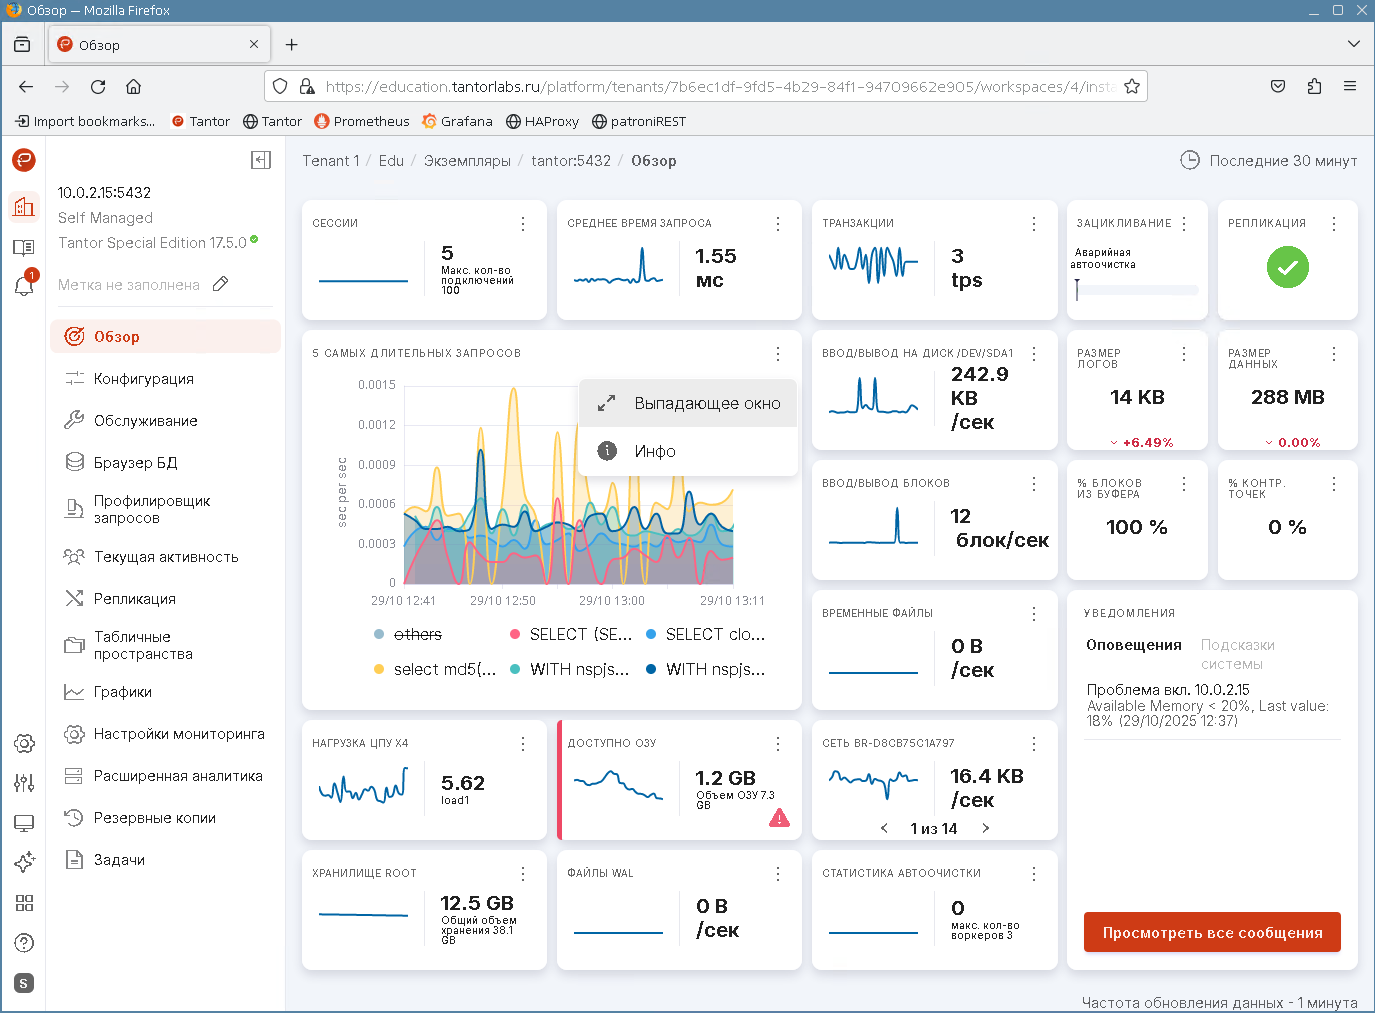Click the RAM warning triangle icon
This screenshot has height=1013, width=1375.
pyautogui.click(x=779, y=818)
